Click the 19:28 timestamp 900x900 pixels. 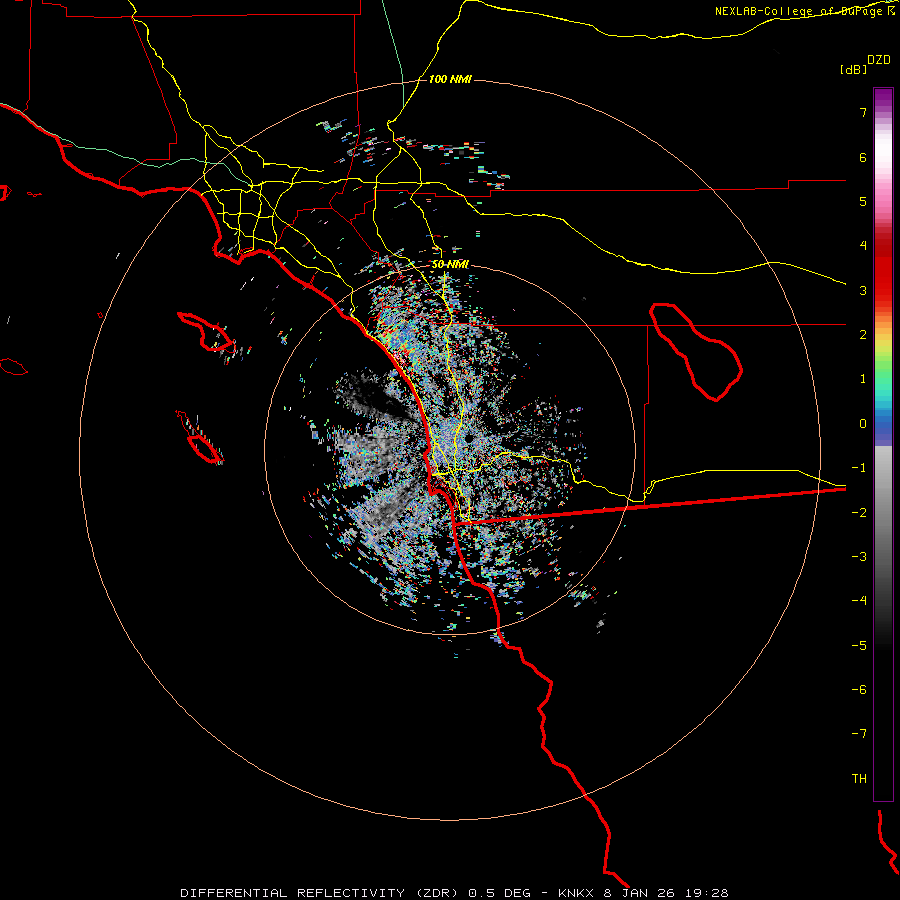click(x=707, y=893)
